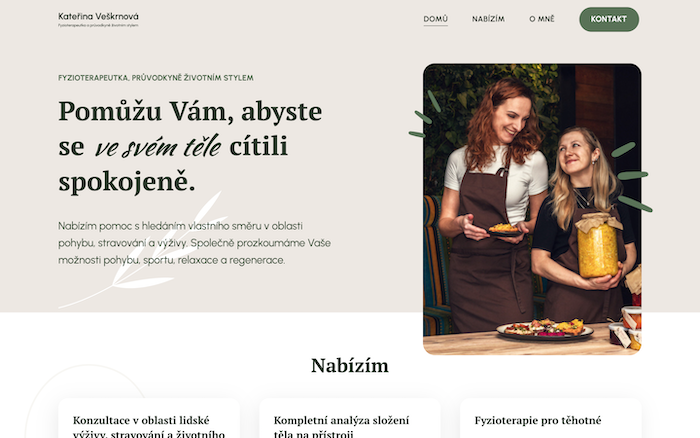Click the main headline Pomůžu Vám, abyste
The width and height of the screenshot is (700, 438).
190,111
